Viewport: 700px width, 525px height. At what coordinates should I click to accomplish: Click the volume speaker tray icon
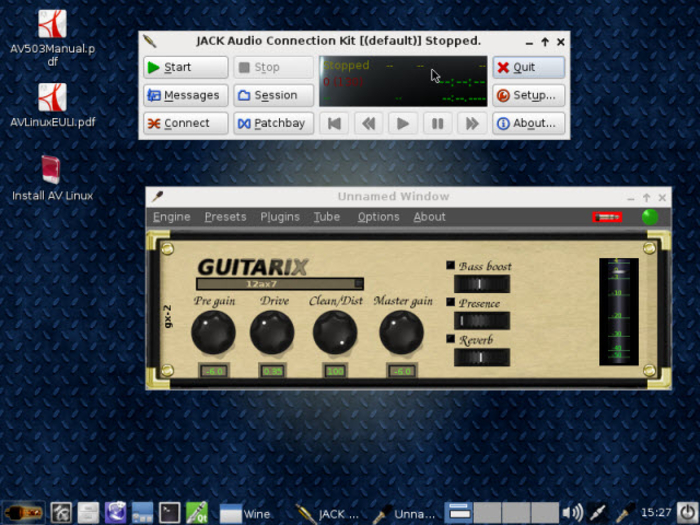tap(572, 513)
